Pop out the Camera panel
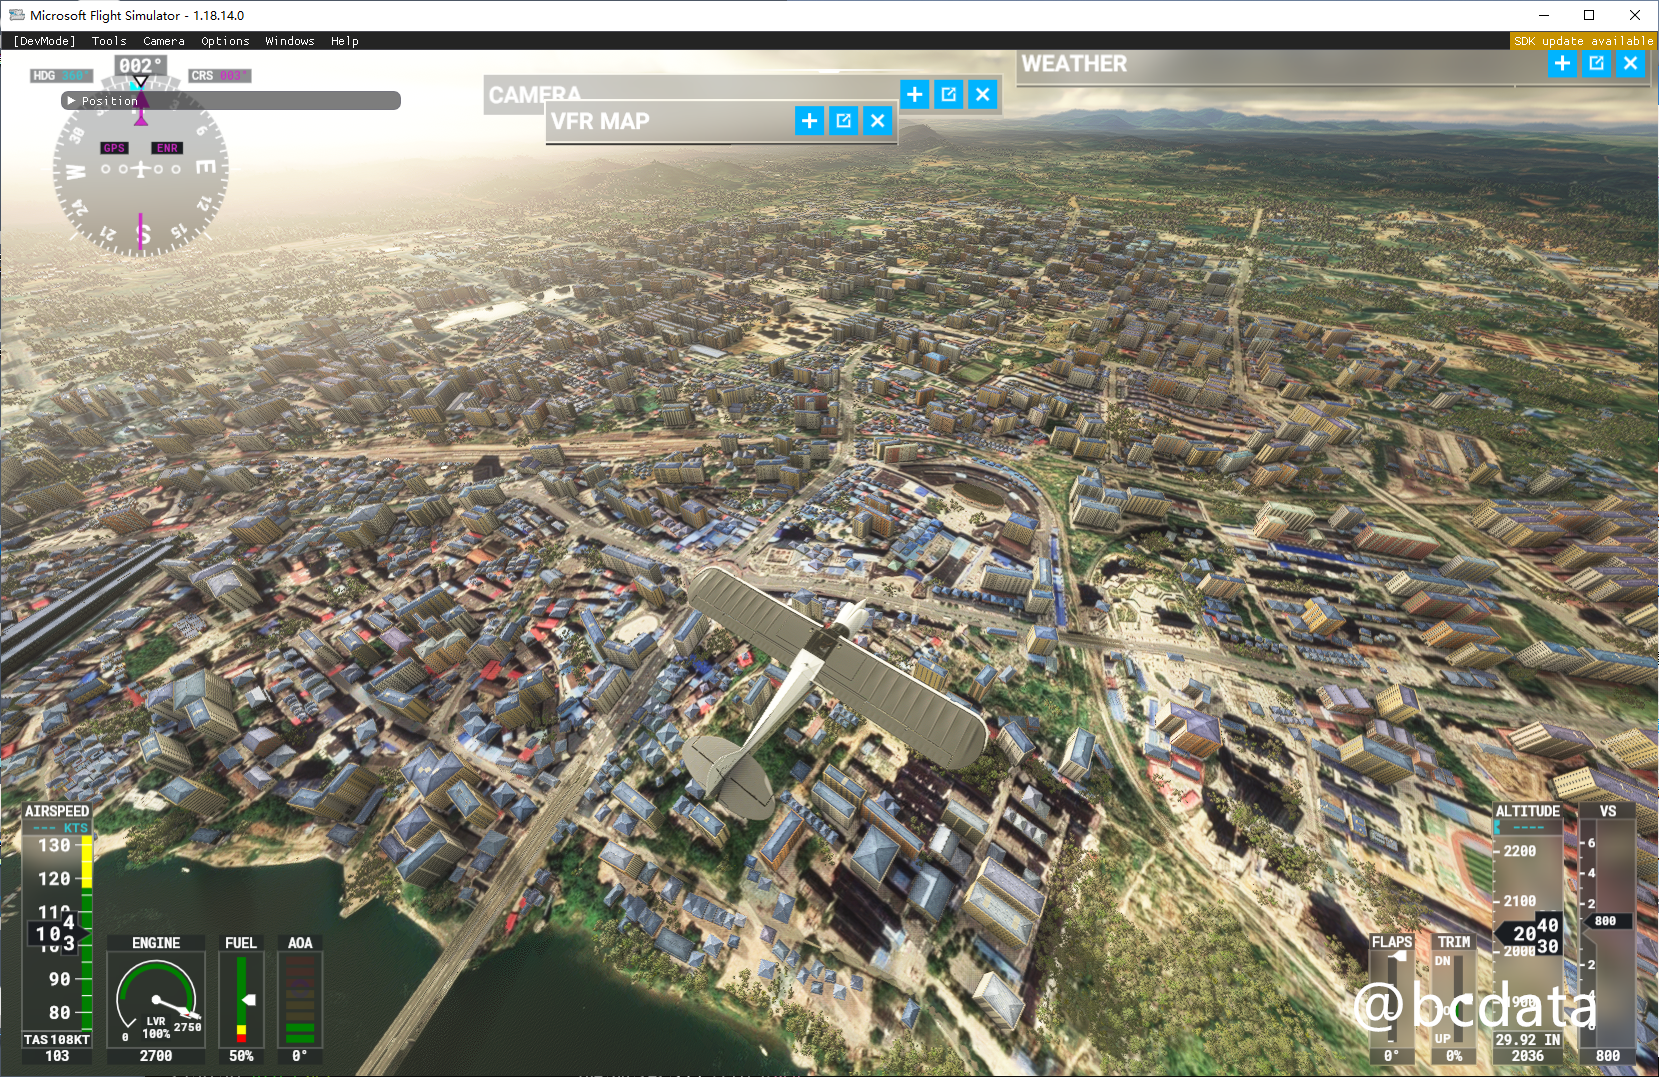 949,95
